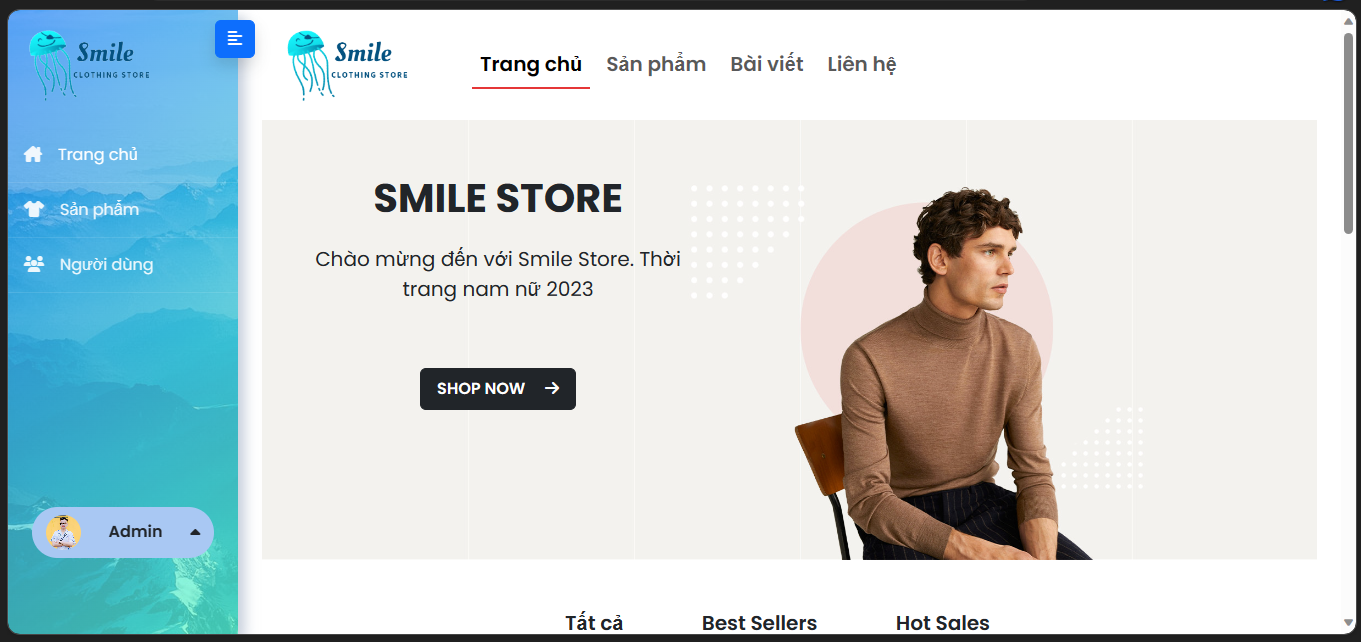This screenshot has height=642, width=1361.
Task: Click the shirt icon beside Sản phẩm
Action: tap(34, 209)
